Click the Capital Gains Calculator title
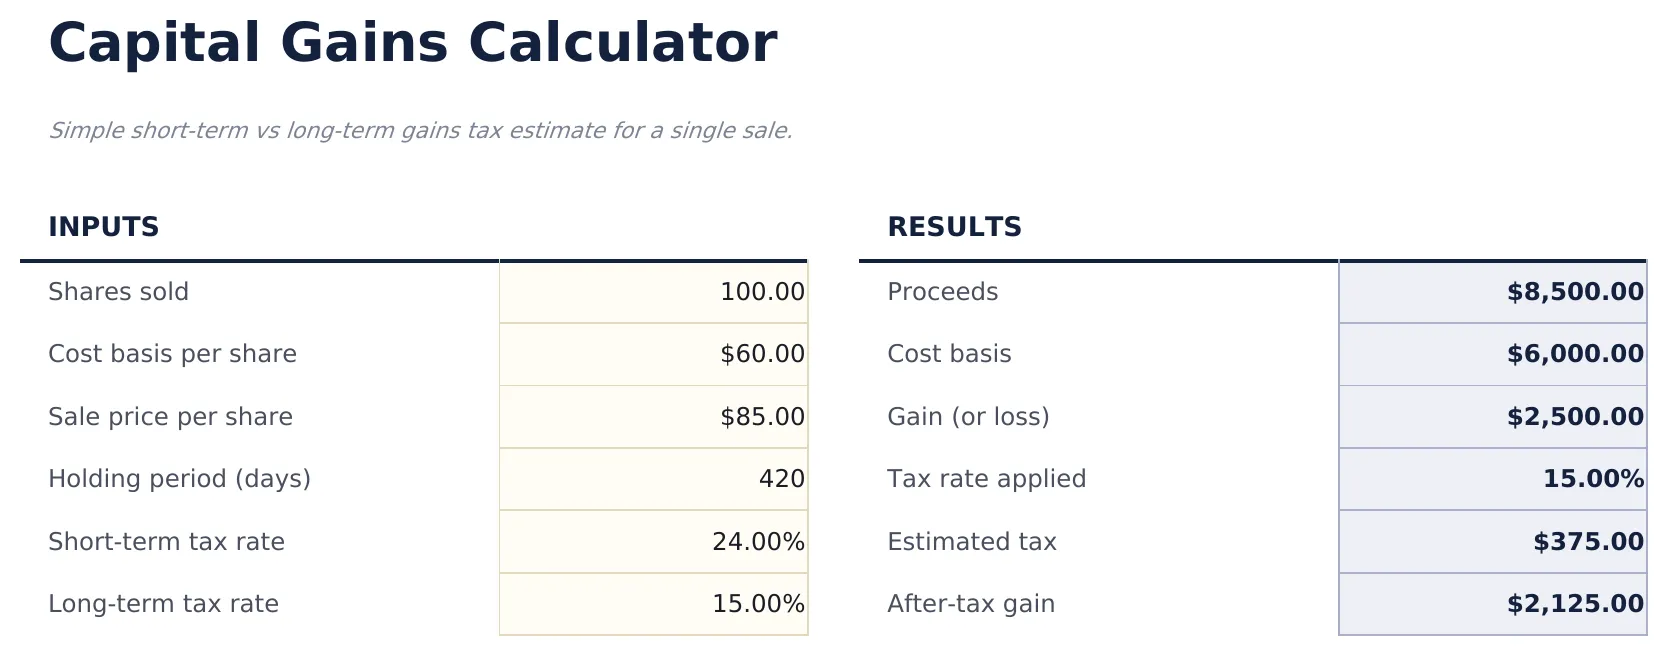The image size is (1668, 656). (413, 42)
